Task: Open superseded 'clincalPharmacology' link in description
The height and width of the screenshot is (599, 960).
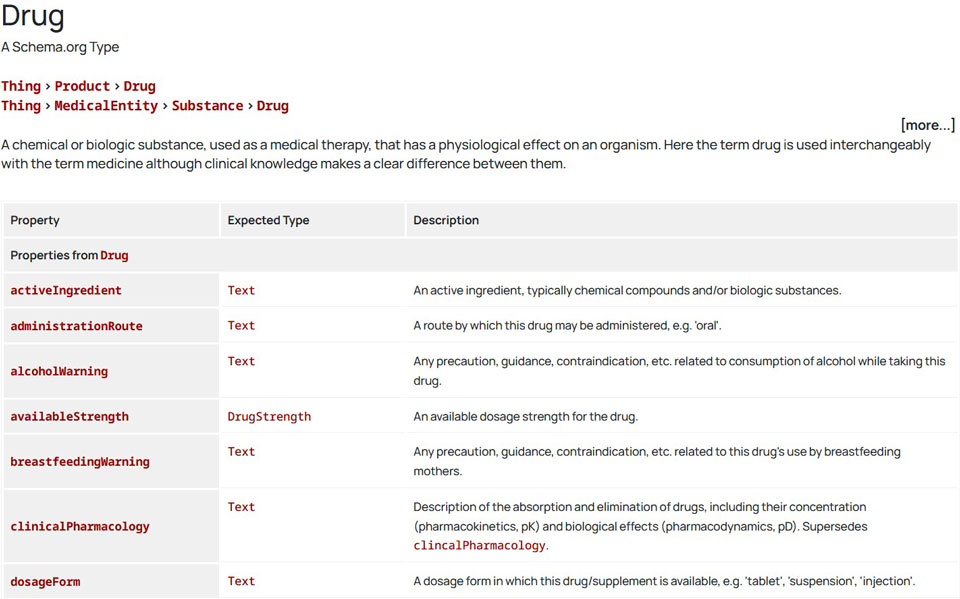Action: (479, 546)
